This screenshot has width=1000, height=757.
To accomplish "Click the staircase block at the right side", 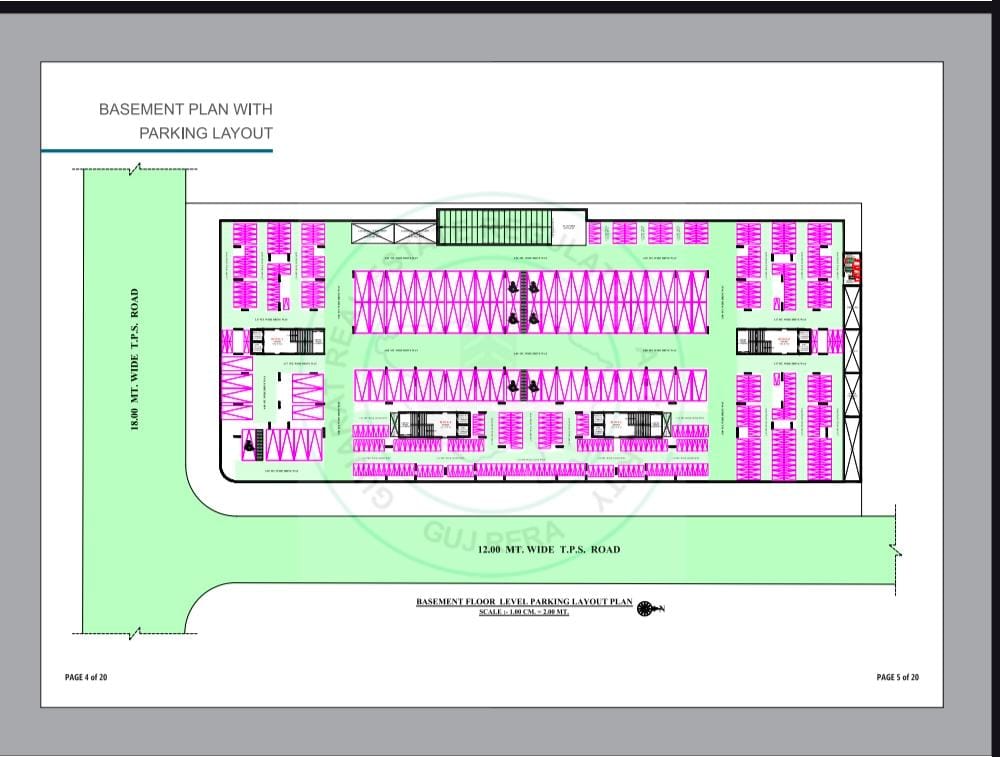I will 763,341.
